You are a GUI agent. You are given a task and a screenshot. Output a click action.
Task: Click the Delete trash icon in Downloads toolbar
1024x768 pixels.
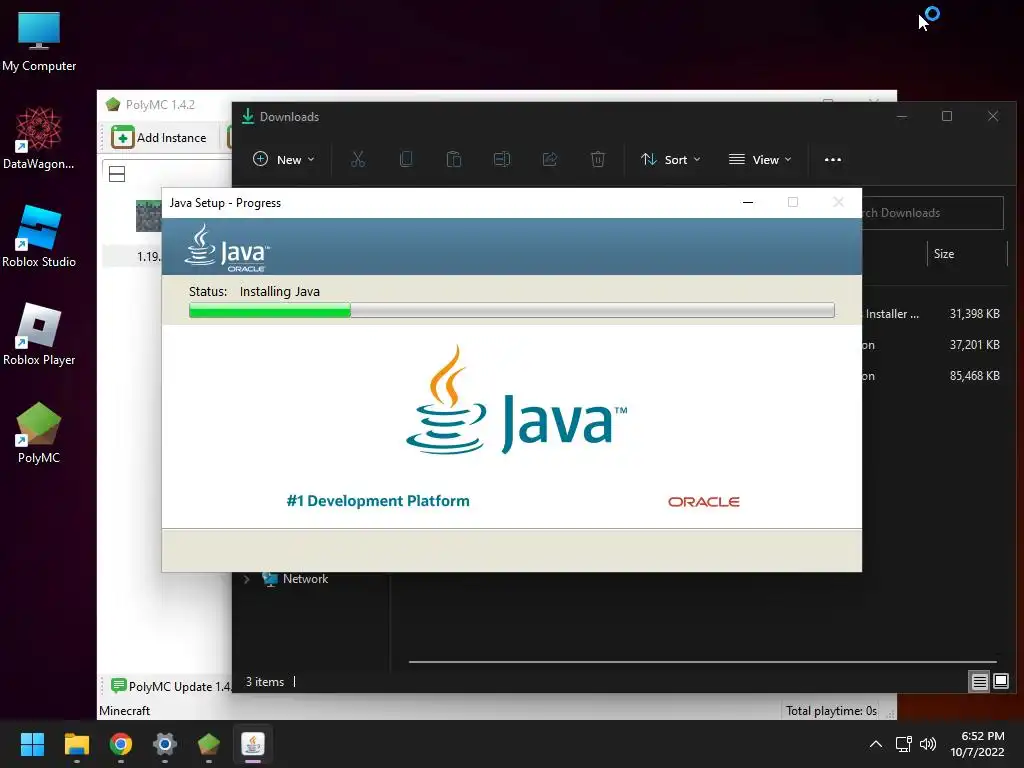[x=598, y=159]
